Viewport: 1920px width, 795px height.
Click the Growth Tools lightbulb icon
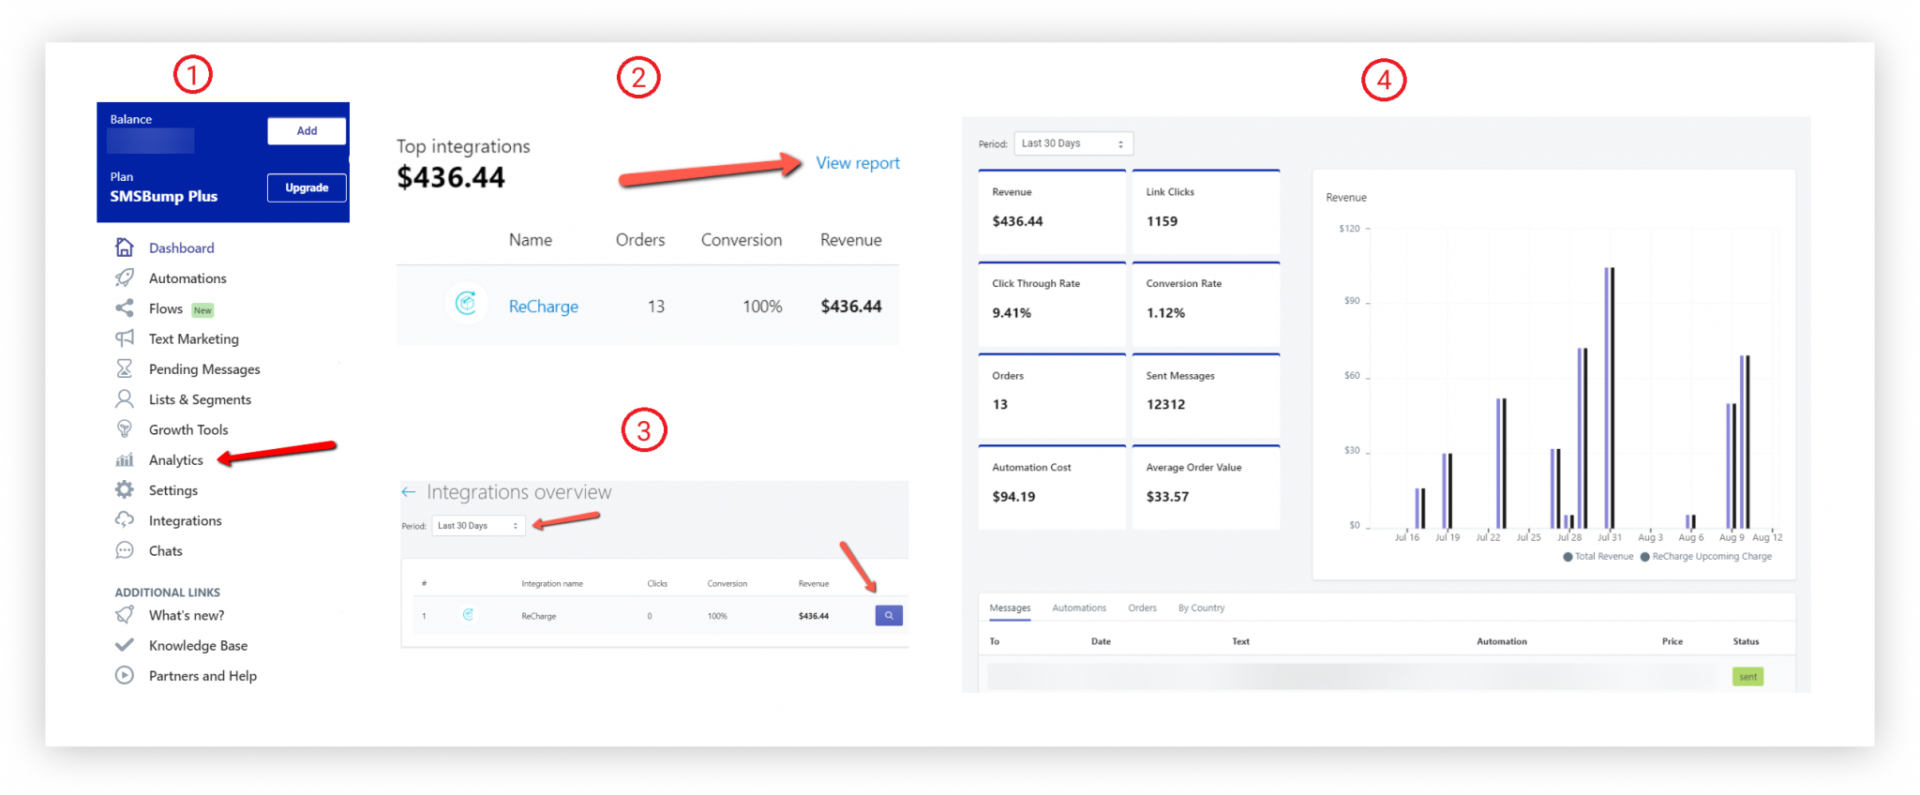(124, 429)
